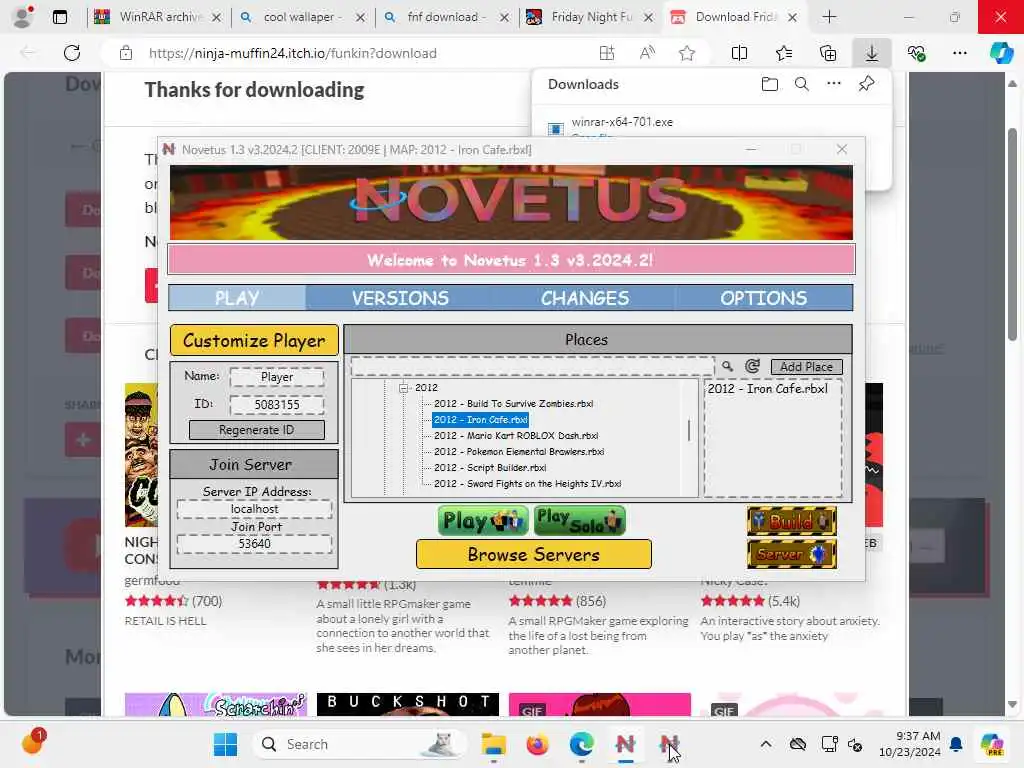Select 2012 - Mario Kart ROBLOX Dash.rbxl

pyautogui.click(x=516, y=436)
